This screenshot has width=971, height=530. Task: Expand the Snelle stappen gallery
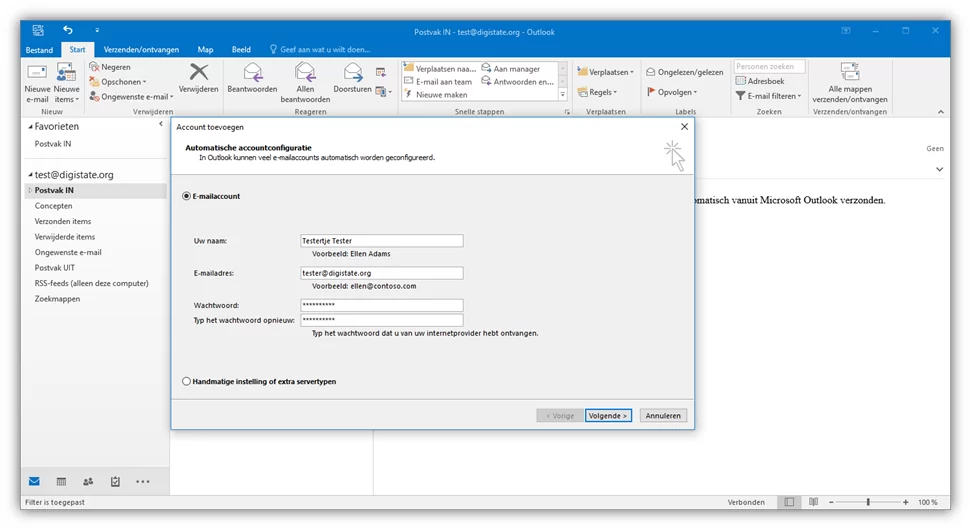(x=562, y=95)
